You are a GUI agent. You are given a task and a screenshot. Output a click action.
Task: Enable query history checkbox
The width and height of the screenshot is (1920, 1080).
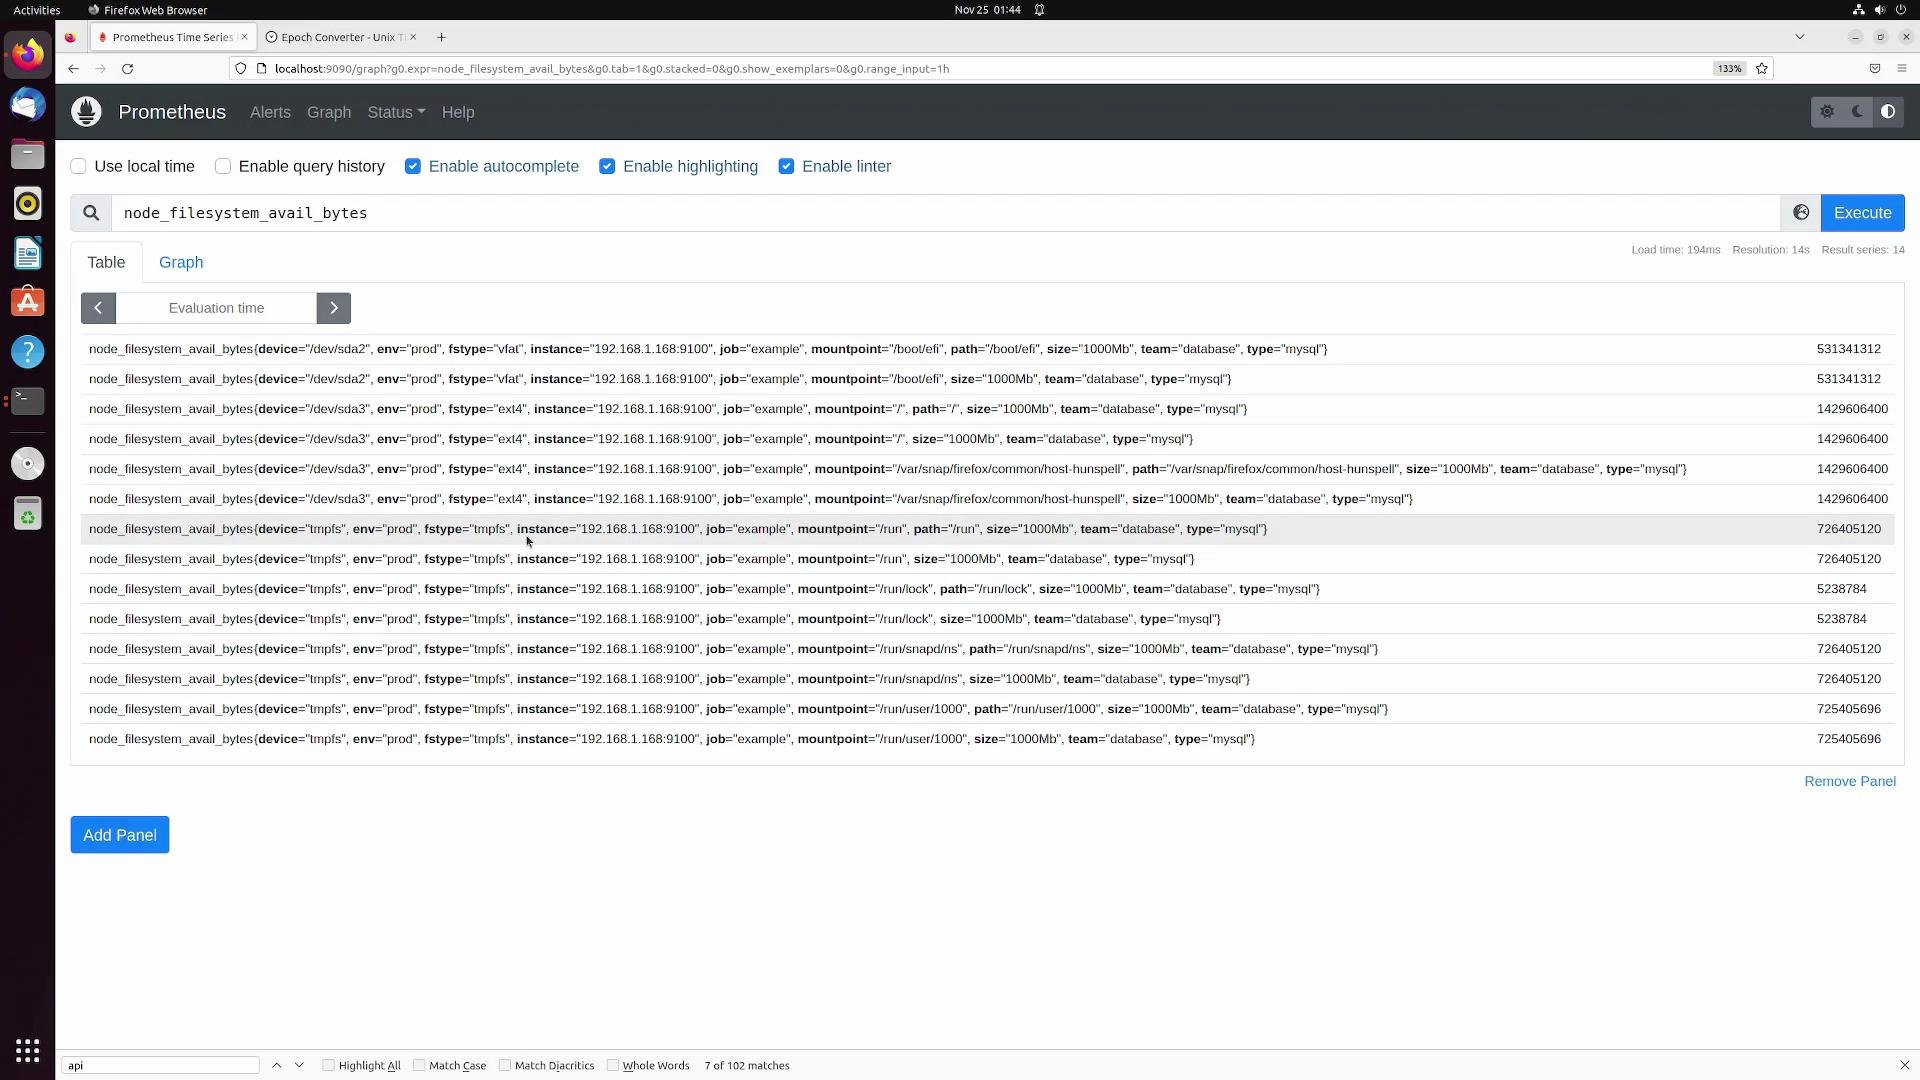(x=223, y=167)
